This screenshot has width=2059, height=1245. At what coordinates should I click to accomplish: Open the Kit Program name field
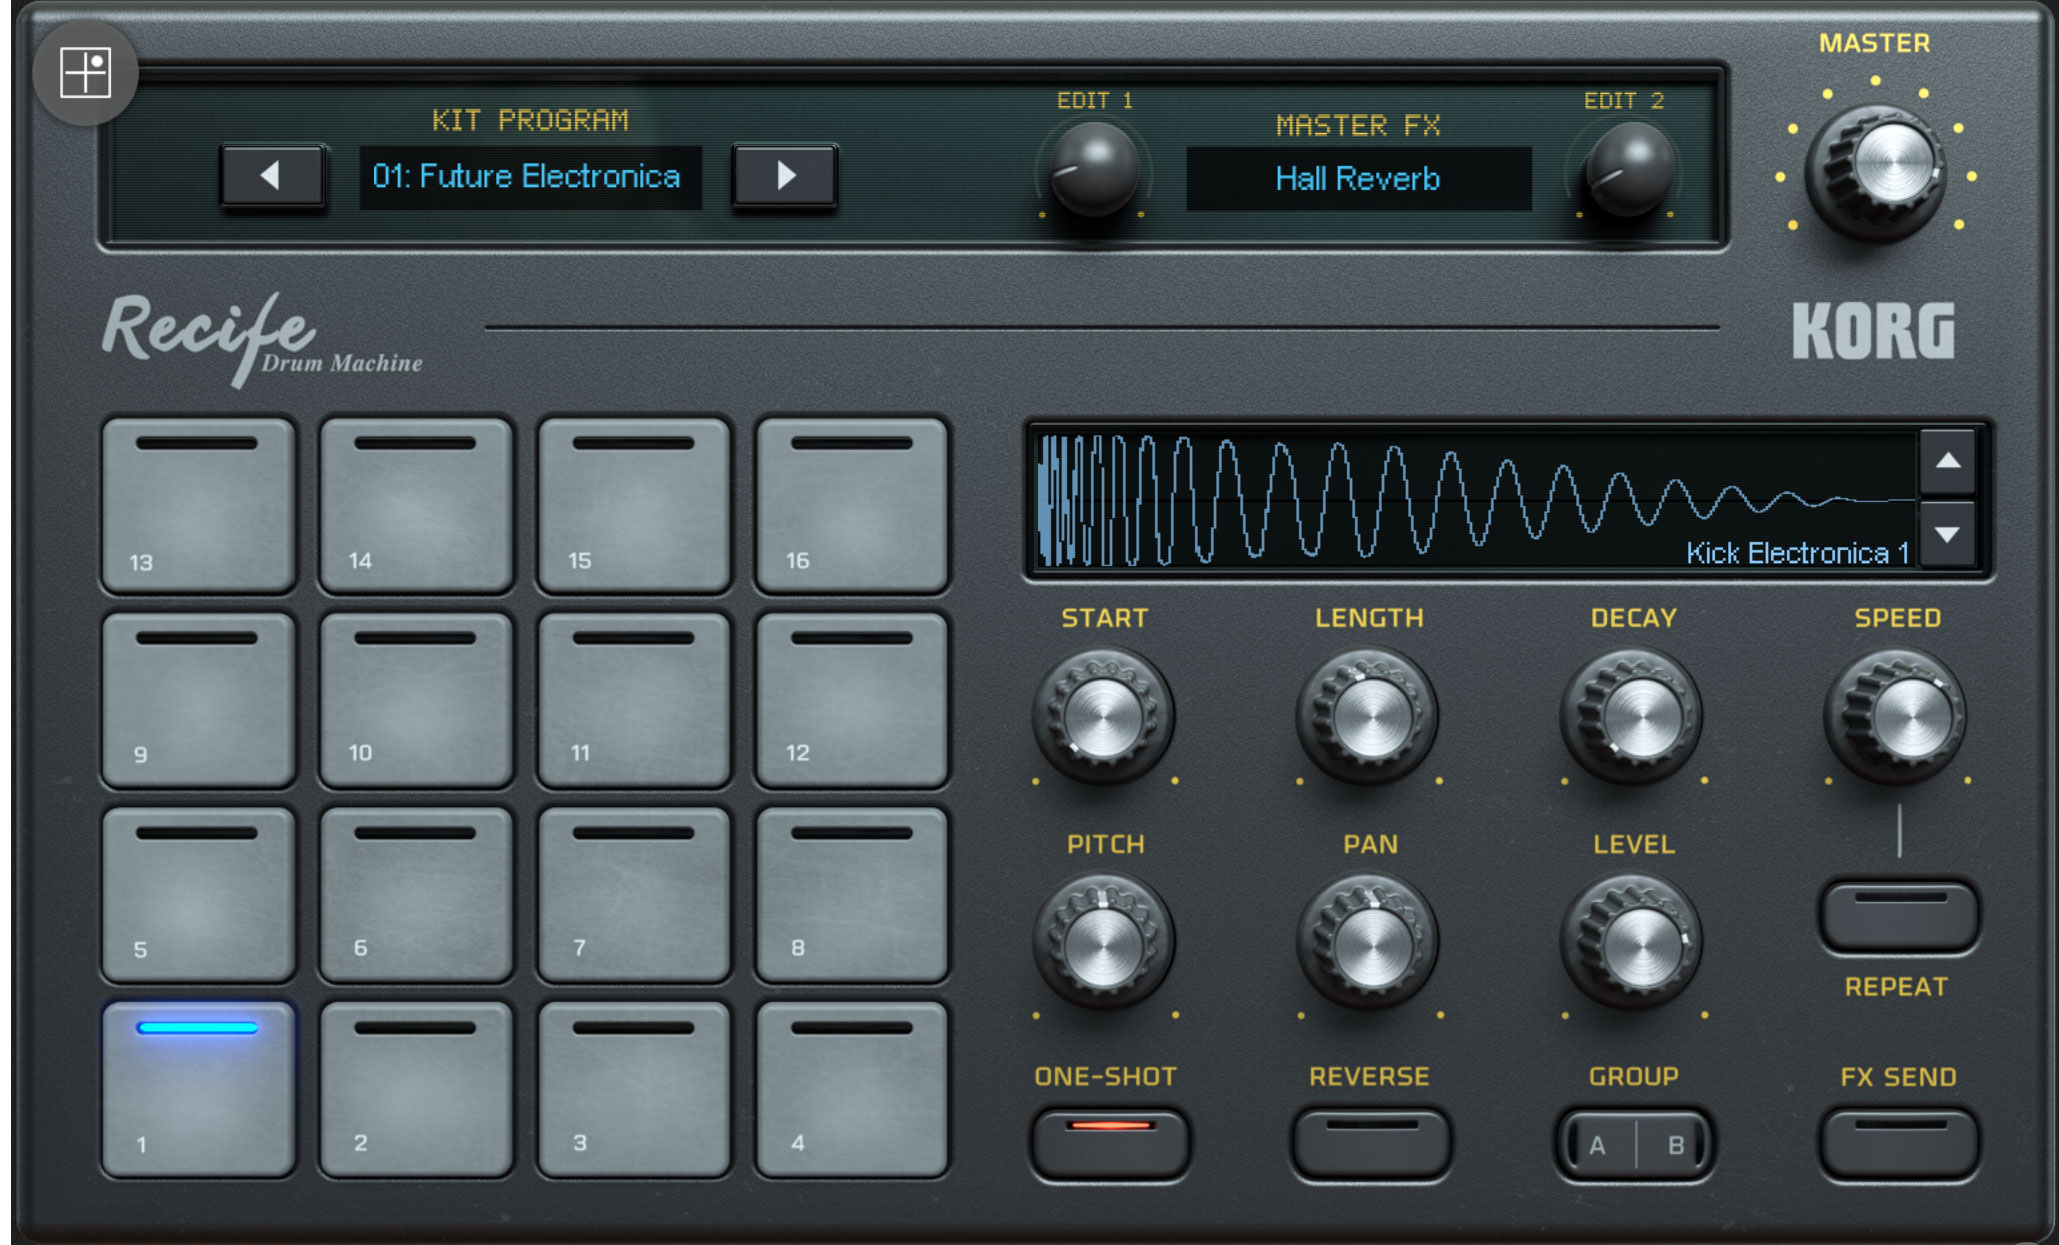pyautogui.click(x=530, y=177)
